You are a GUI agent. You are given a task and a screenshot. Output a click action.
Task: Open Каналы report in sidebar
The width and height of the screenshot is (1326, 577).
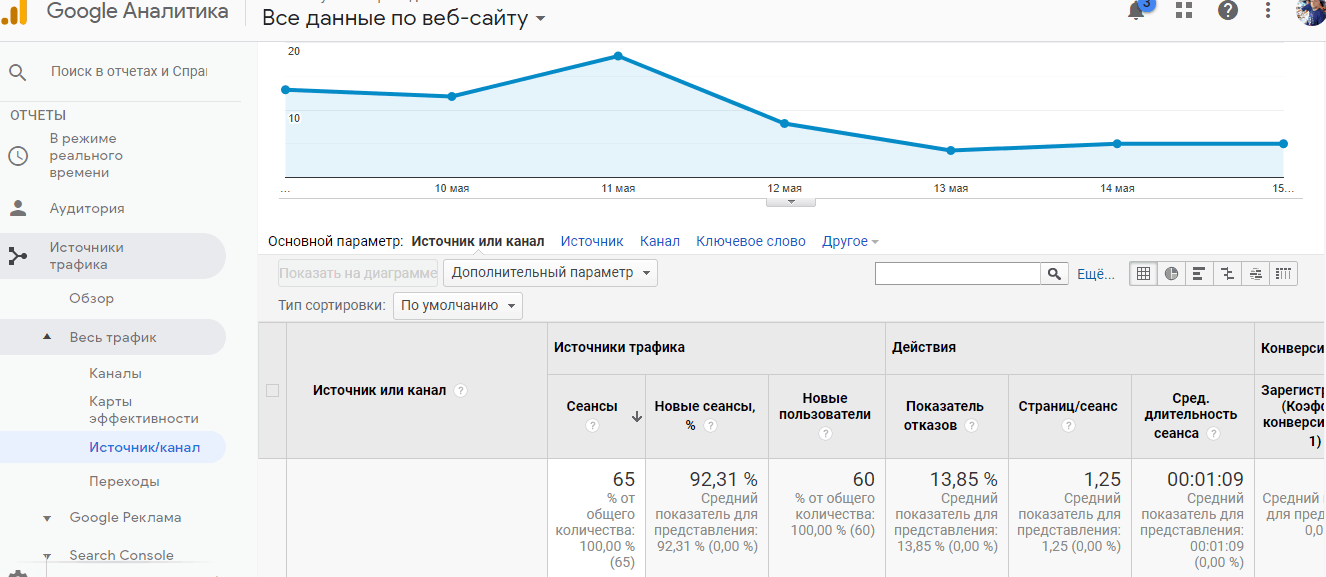pos(115,373)
